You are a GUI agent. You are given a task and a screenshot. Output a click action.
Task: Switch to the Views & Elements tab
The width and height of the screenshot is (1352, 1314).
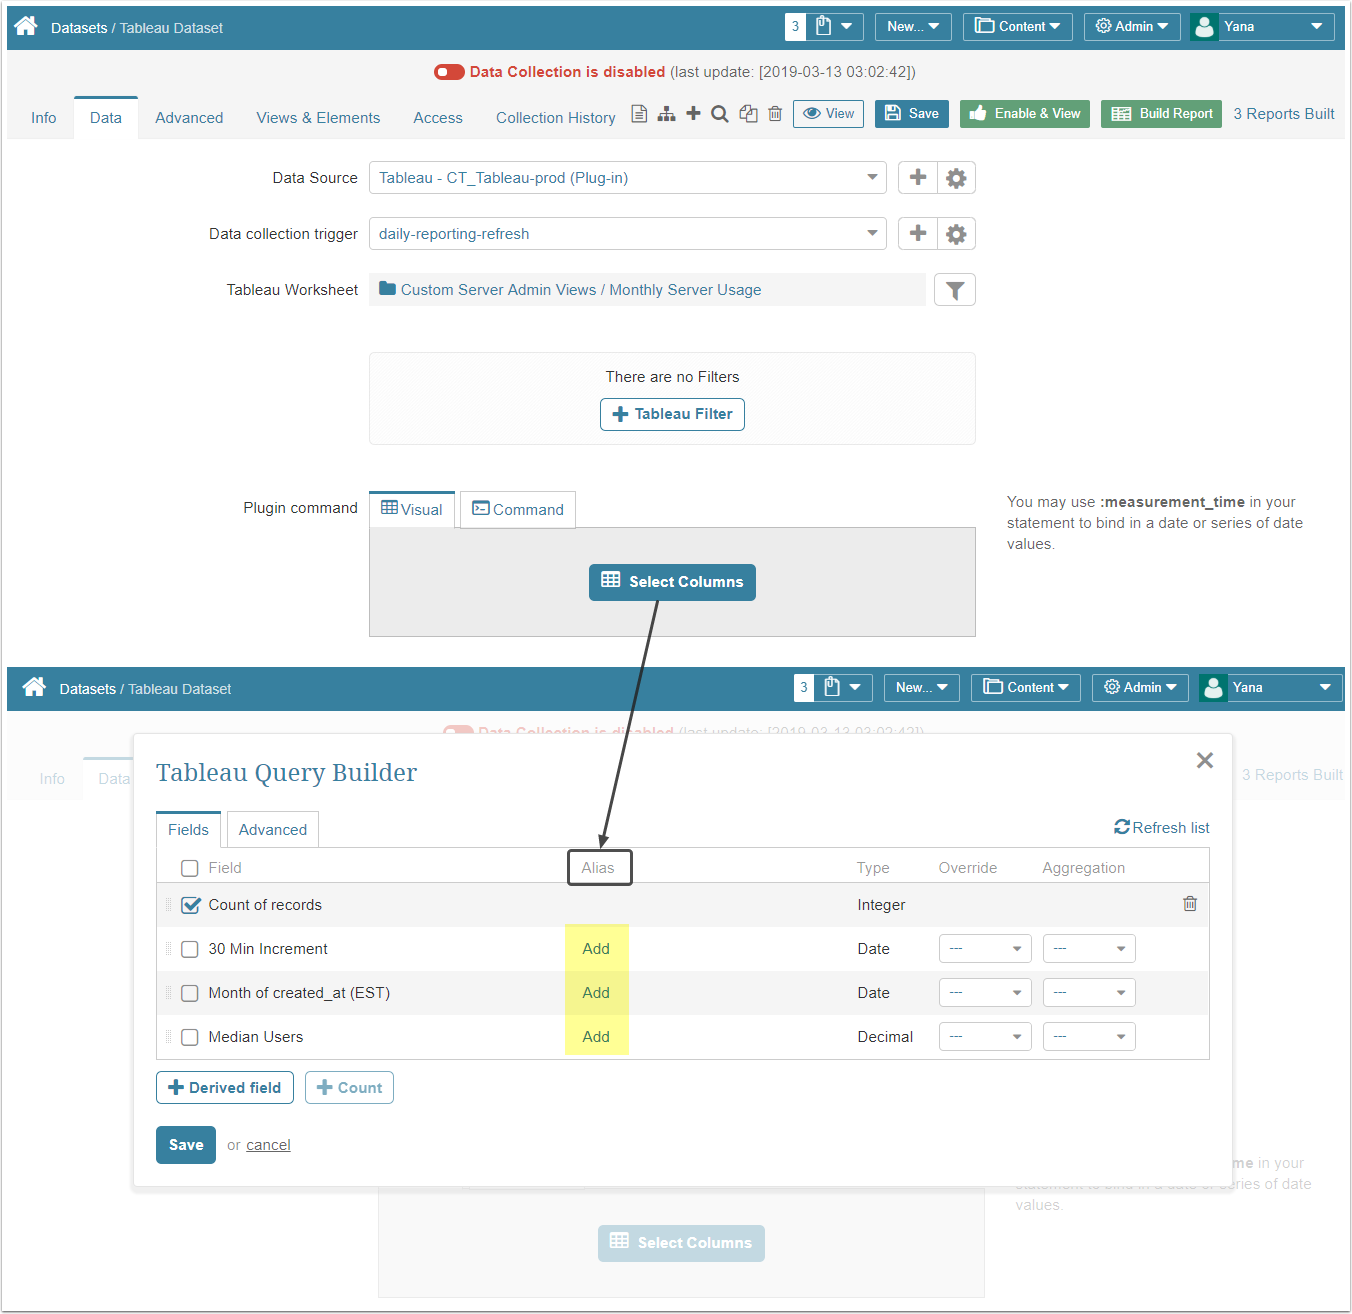[x=318, y=118]
